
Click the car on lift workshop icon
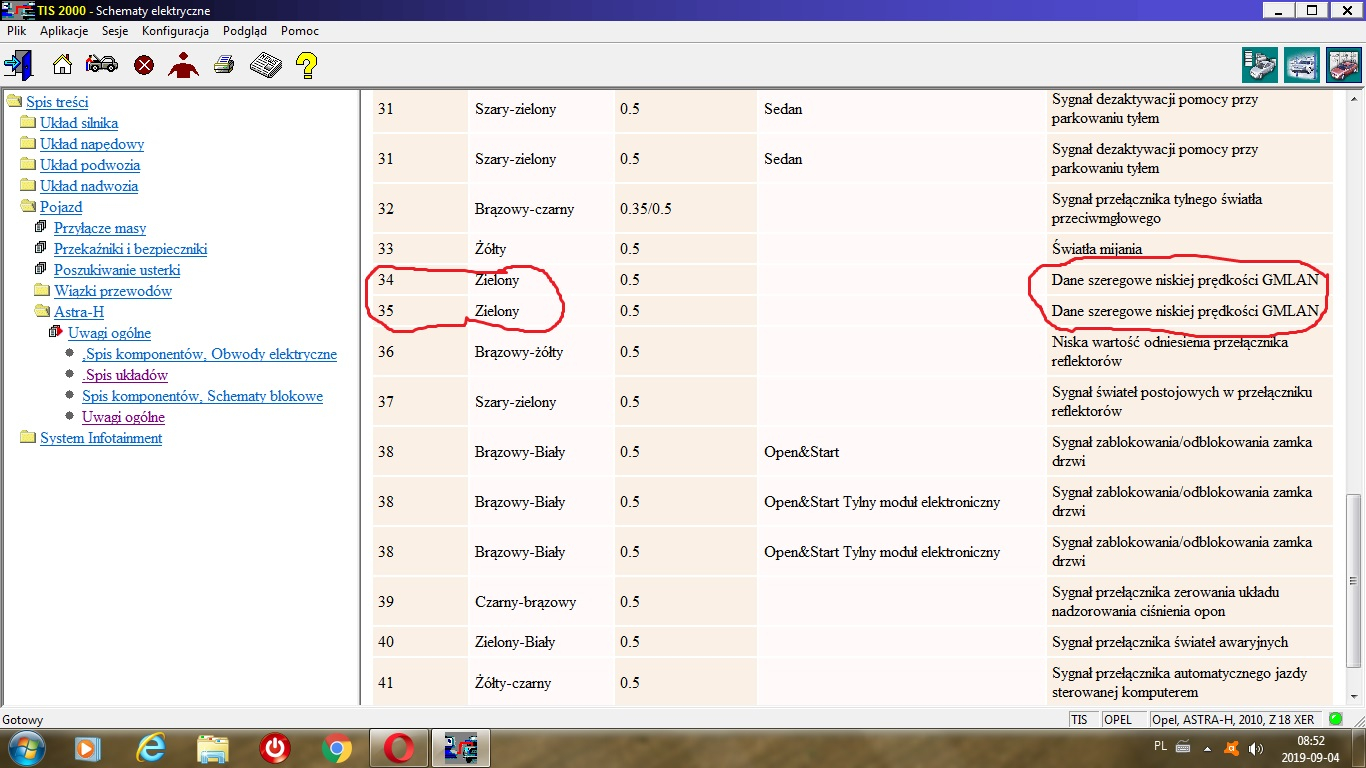click(x=1302, y=65)
